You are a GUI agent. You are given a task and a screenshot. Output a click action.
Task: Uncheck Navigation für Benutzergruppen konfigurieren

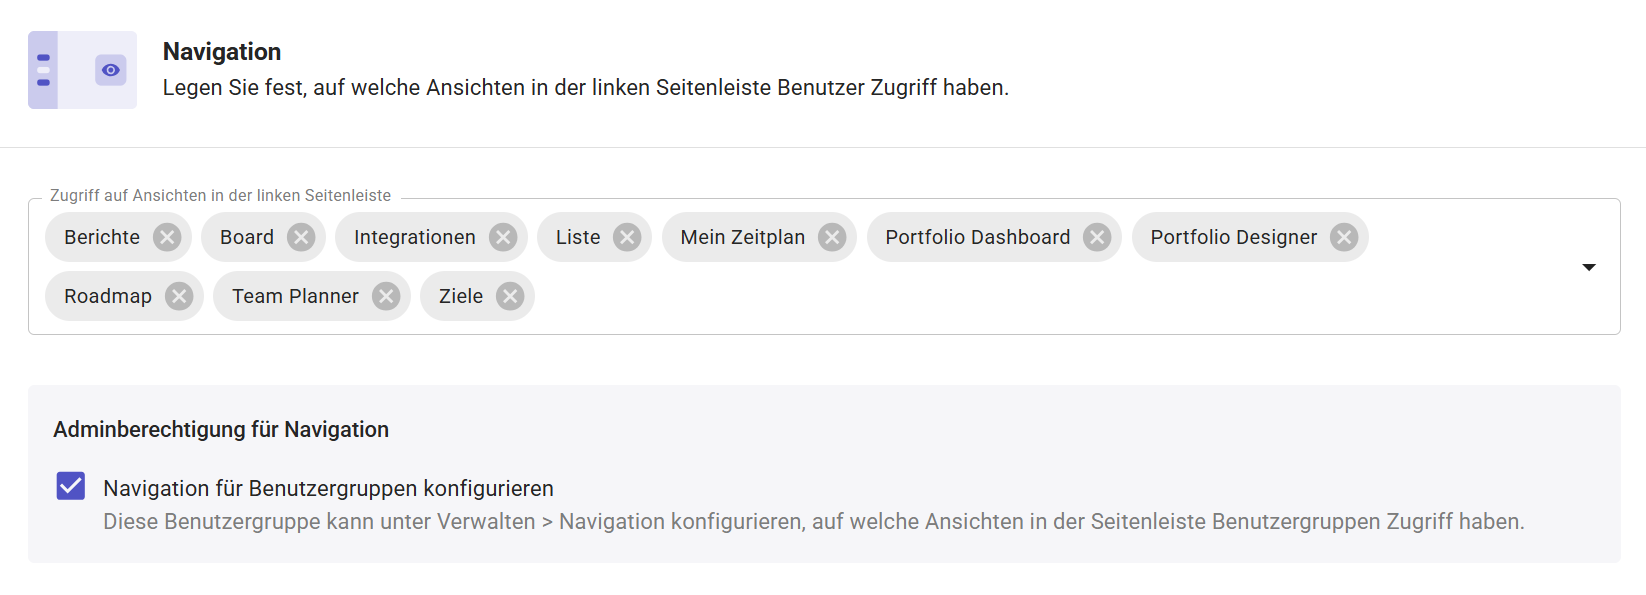[71, 486]
